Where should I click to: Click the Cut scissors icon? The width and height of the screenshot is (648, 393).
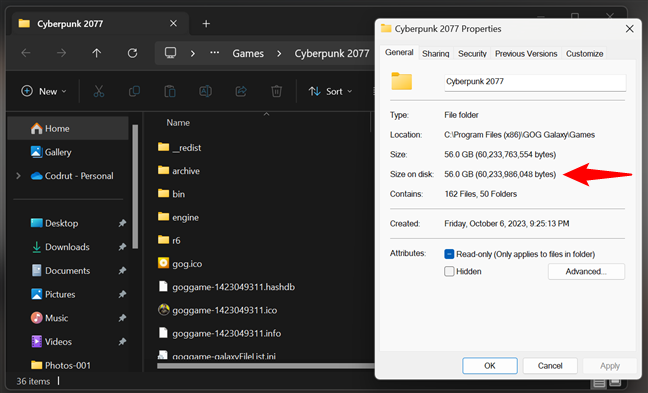click(x=99, y=91)
